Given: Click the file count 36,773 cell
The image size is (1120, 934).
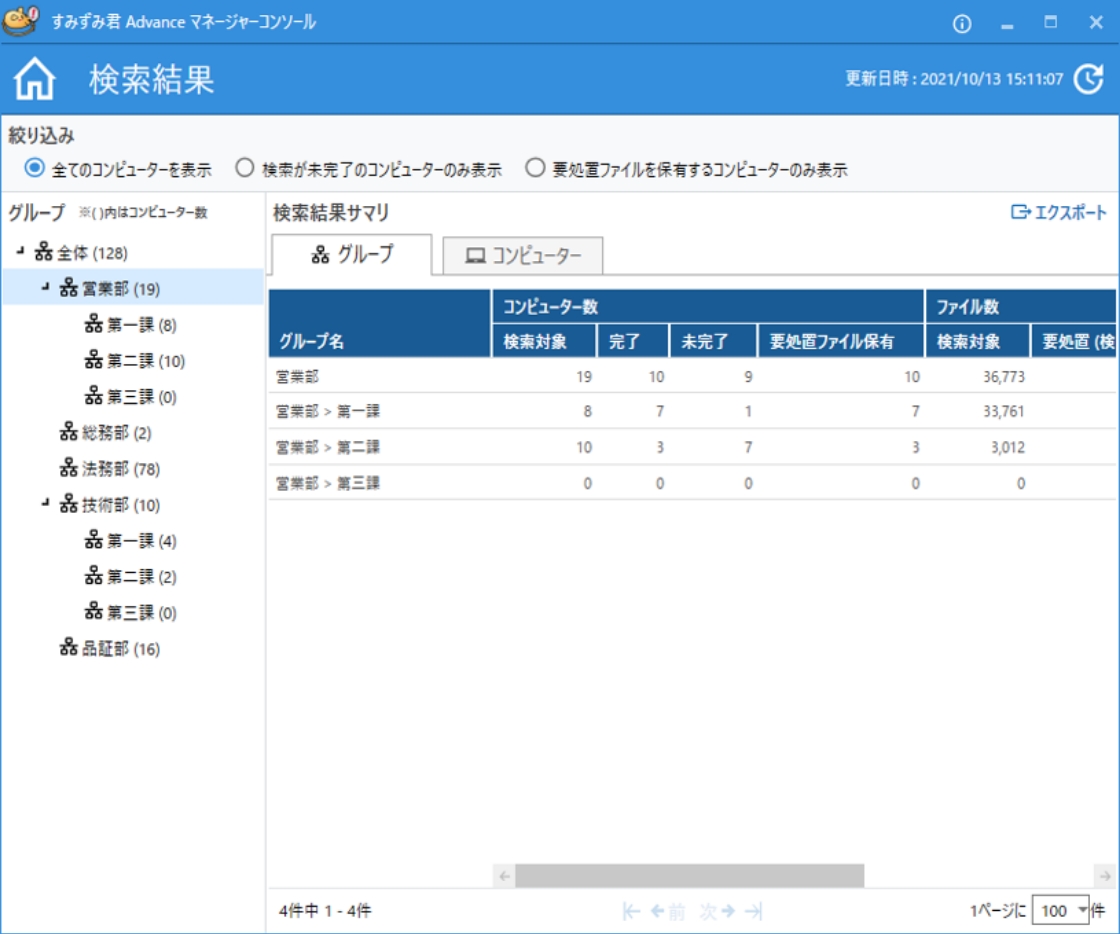Looking at the screenshot, I should pyautogui.click(x=1004, y=376).
